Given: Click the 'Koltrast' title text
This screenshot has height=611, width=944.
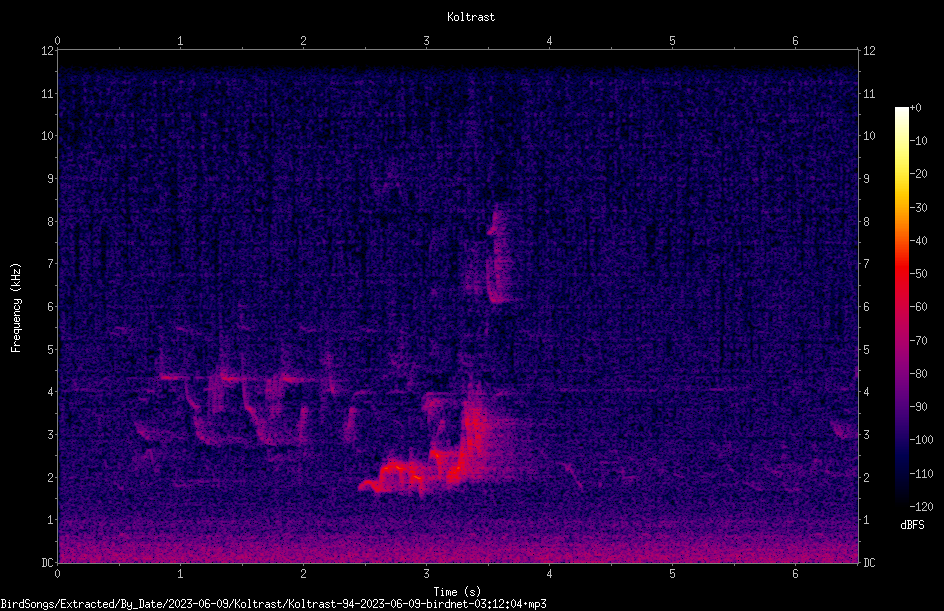Looking at the screenshot, I should coord(471,17).
